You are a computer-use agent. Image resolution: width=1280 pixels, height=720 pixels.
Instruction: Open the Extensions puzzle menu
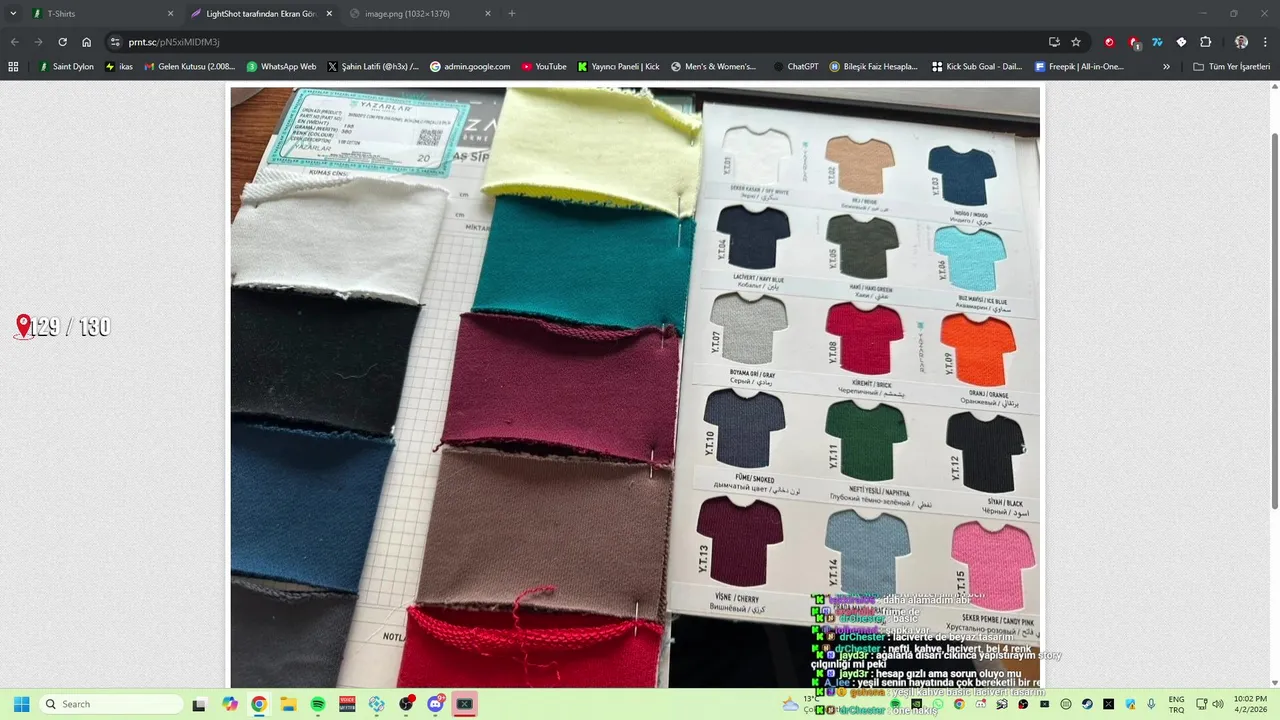tap(1205, 42)
